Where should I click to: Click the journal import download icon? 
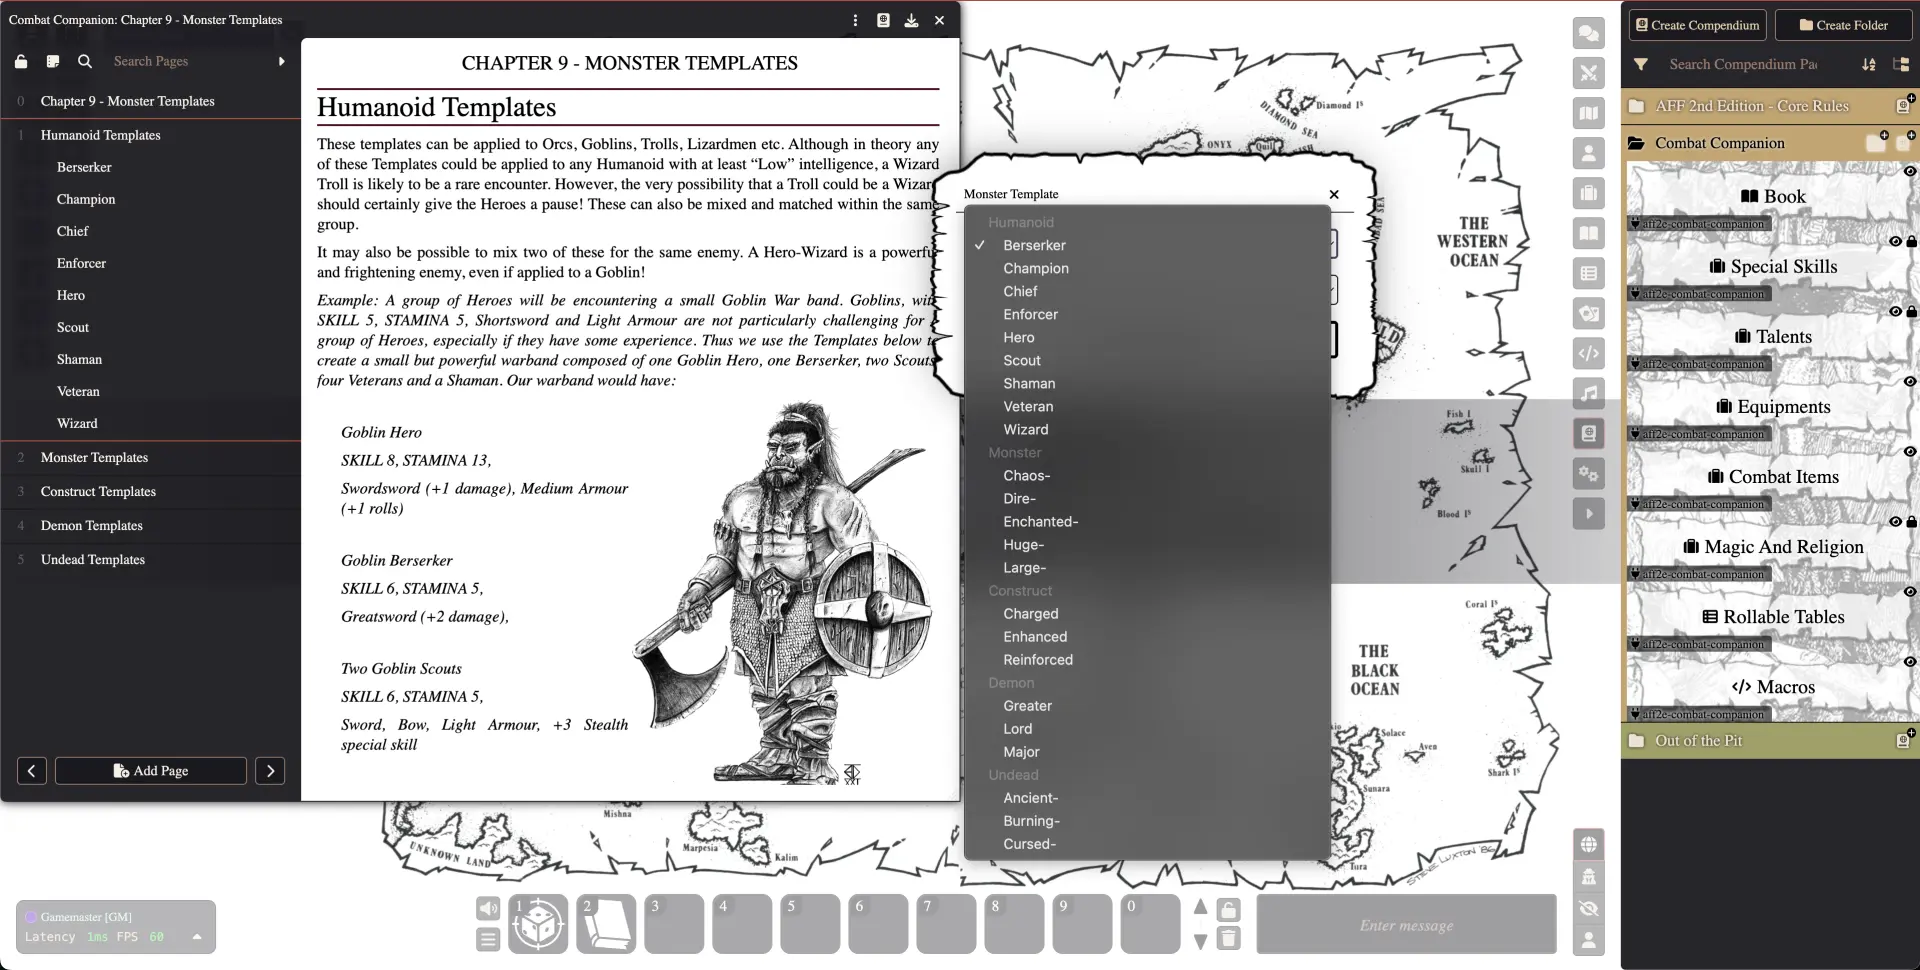coord(911,20)
